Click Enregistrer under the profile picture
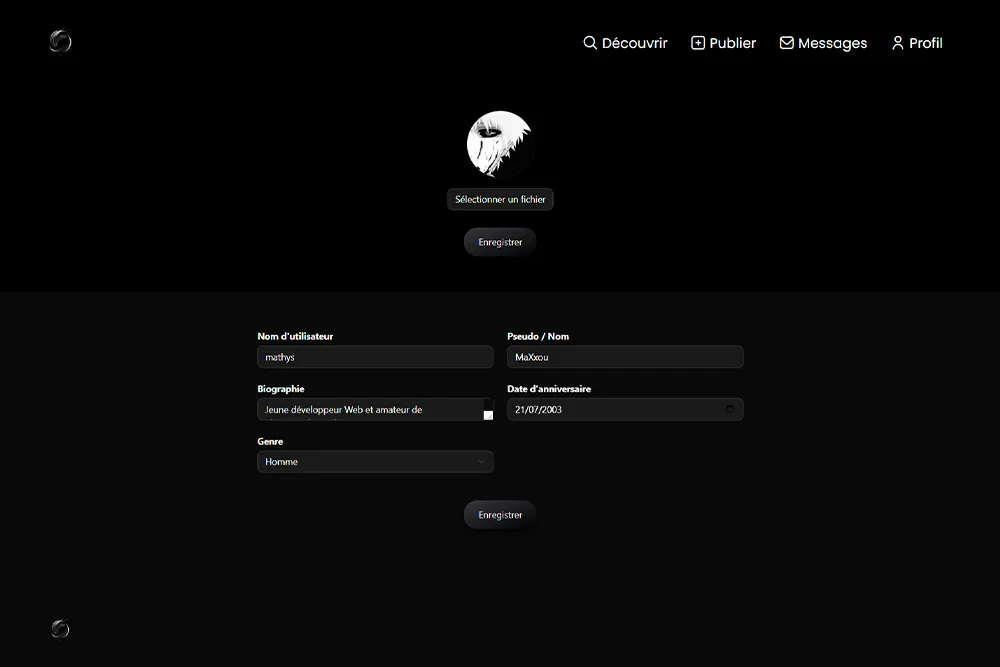 pyautogui.click(x=500, y=242)
